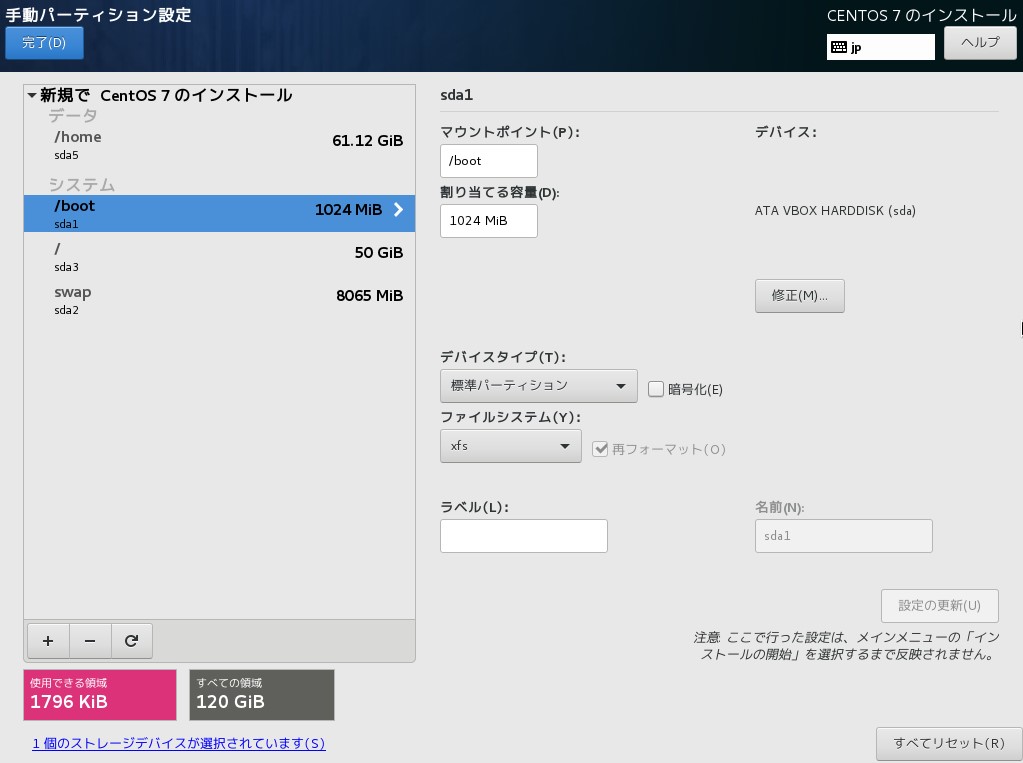Click the 修正(M)... modify device button
Screen dimensions: 1023x763
tap(799, 296)
